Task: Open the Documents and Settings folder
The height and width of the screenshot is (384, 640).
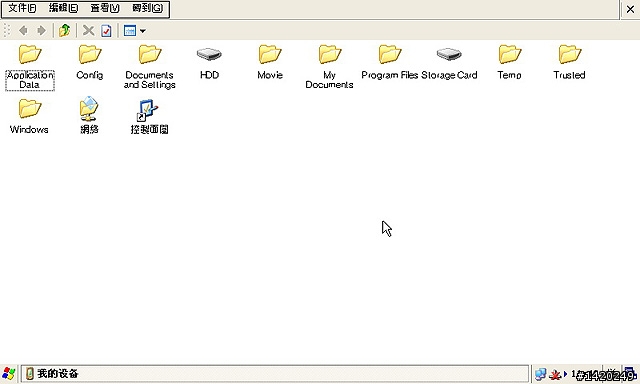Action: 149,67
